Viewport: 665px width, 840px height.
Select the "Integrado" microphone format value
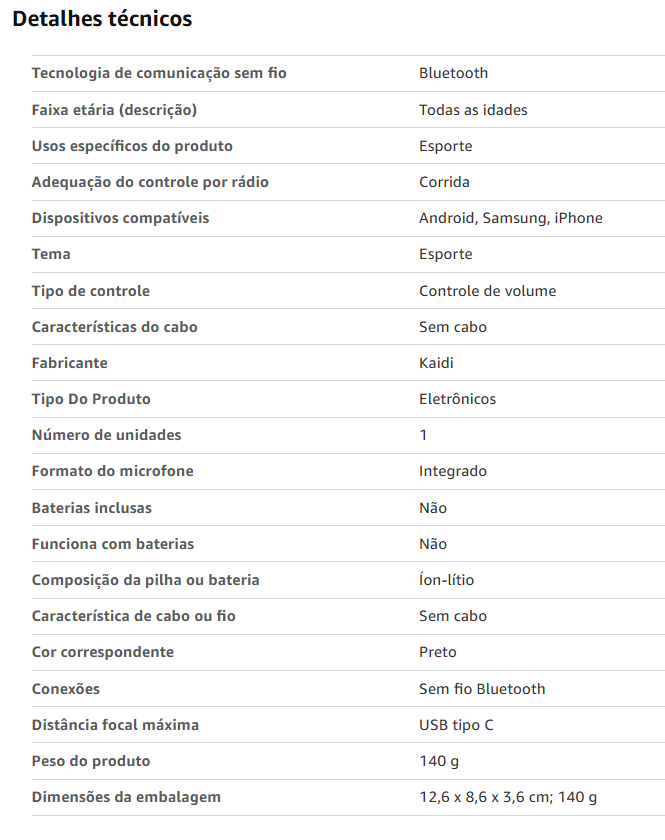[x=453, y=471]
